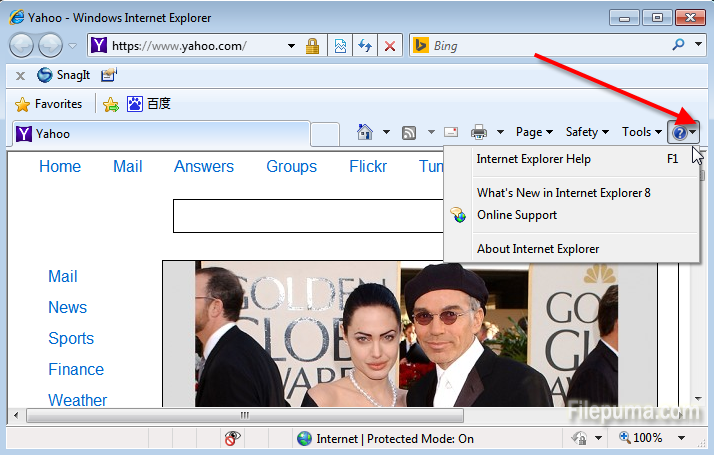Click the Print icon in command bar
Image resolution: width=714 pixels, height=455 pixels.
click(x=479, y=132)
